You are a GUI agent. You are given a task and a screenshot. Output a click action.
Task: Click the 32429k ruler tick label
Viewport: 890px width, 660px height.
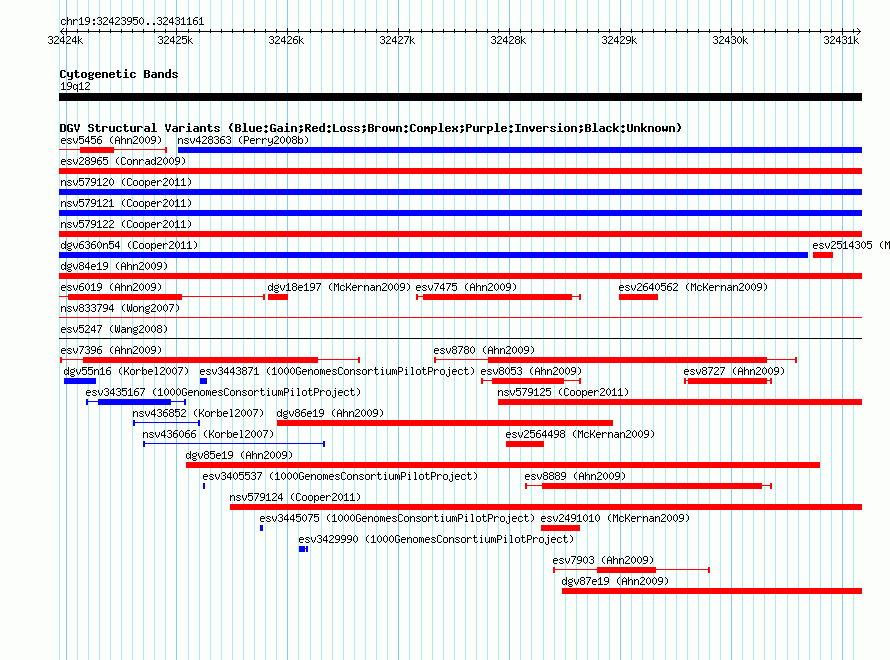click(x=619, y=40)
